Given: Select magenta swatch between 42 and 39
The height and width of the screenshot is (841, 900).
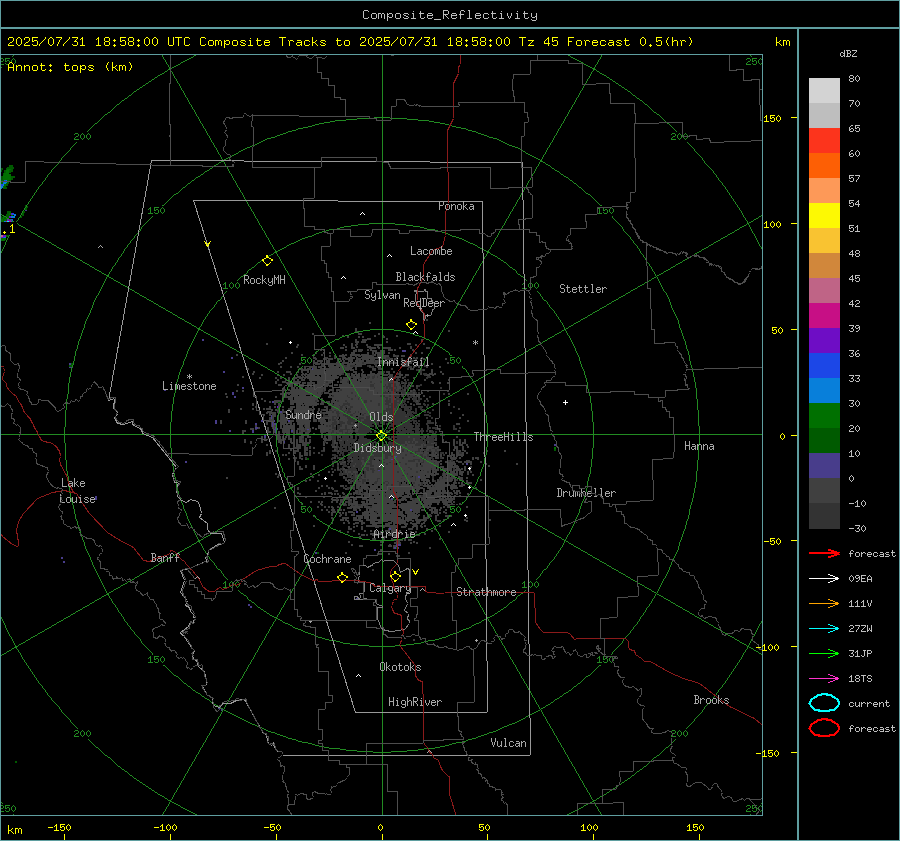Looking at the screenshot, I should (x=824, y=316).
